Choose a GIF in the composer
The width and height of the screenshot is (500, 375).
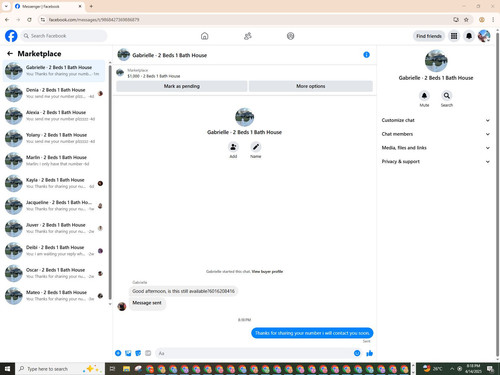click(x=148, y=353)
